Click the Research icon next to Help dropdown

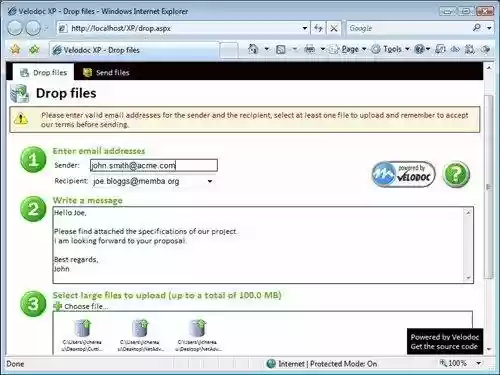440,49
